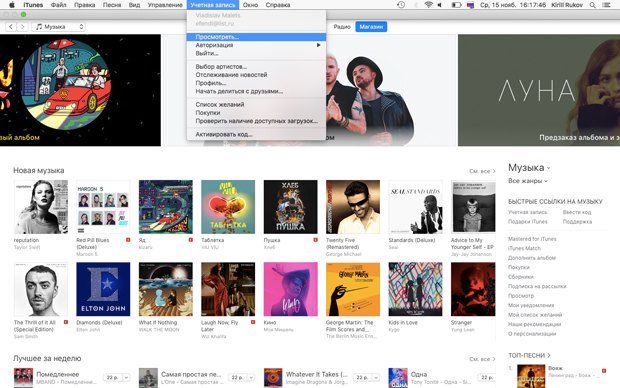Open Авторизация submenu arrow
Screen dimensions: 620x388
(319, 45)
